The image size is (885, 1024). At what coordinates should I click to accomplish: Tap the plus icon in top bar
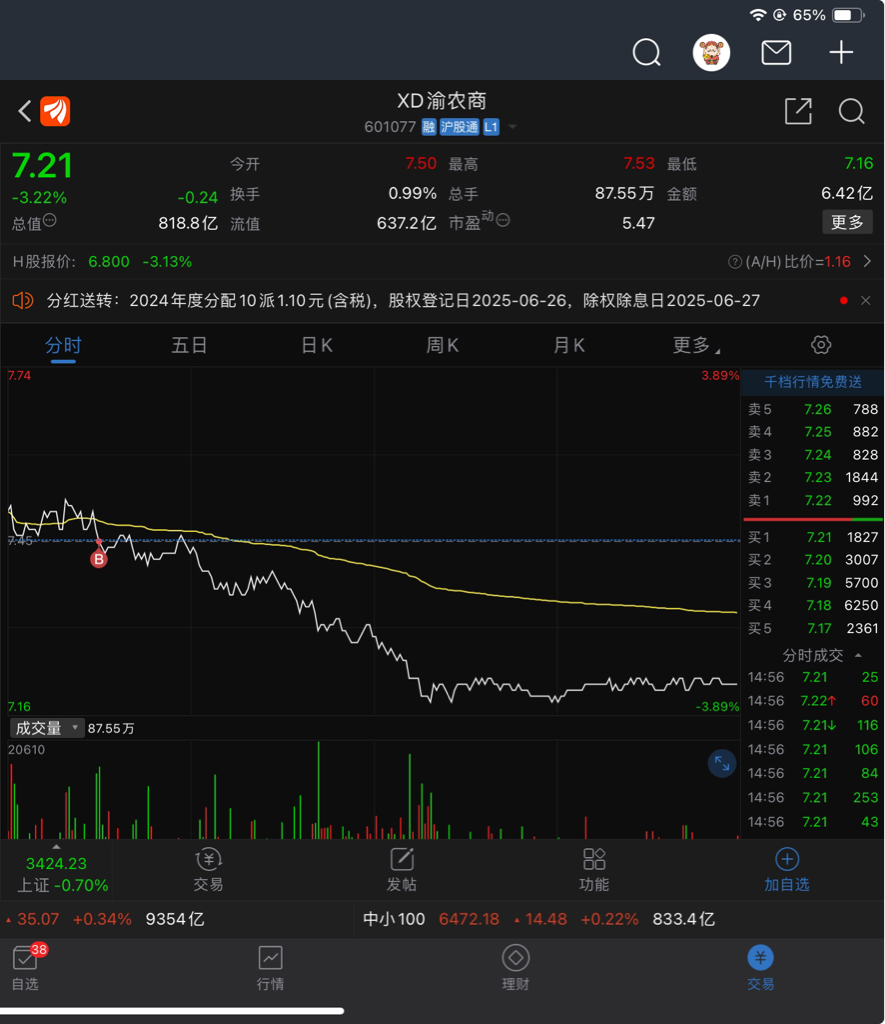841,52
